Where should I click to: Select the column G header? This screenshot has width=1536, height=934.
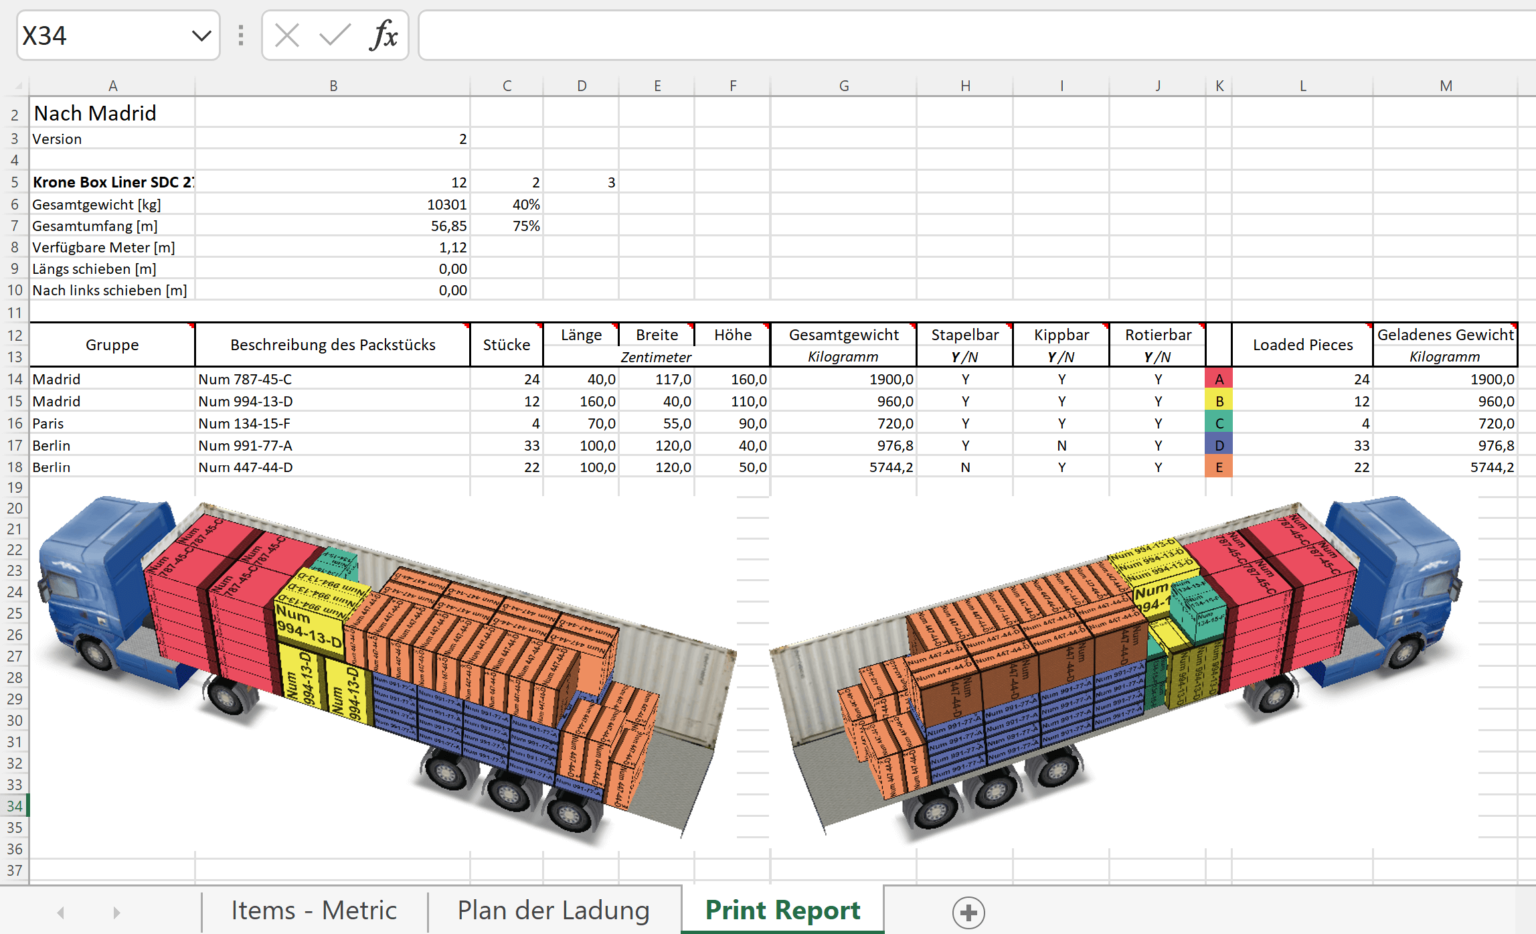tap(843, 86)
